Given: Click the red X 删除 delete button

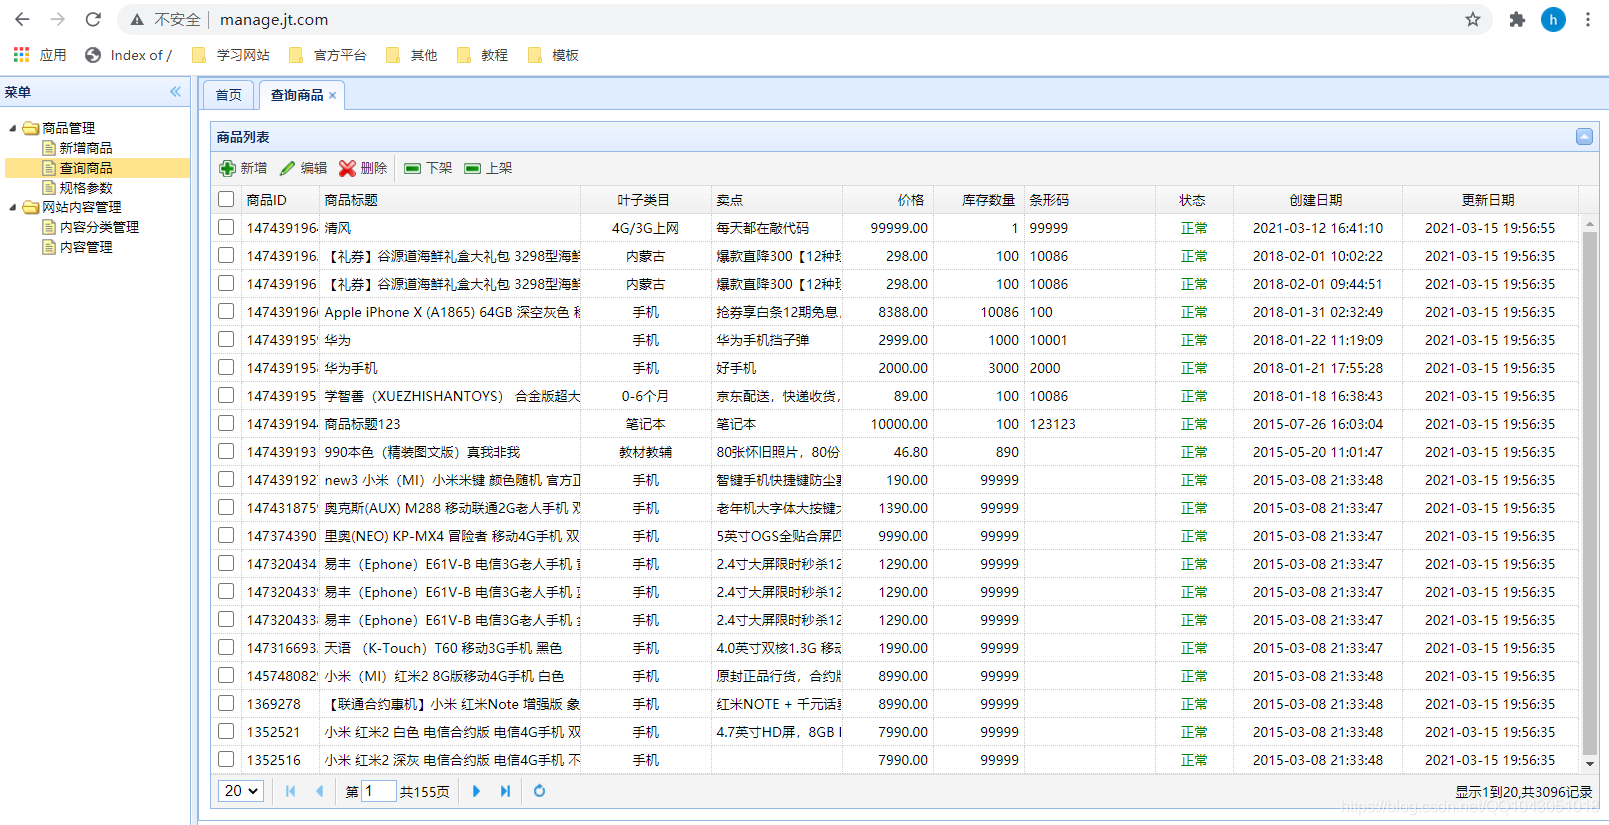Looking at the screenshot, I should coord(363,168).
